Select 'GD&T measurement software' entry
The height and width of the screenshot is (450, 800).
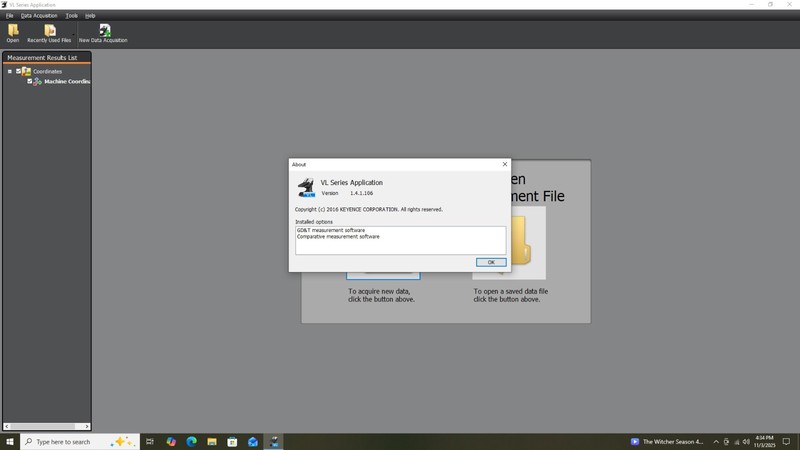pyautogui.click(x=331, y=231)
